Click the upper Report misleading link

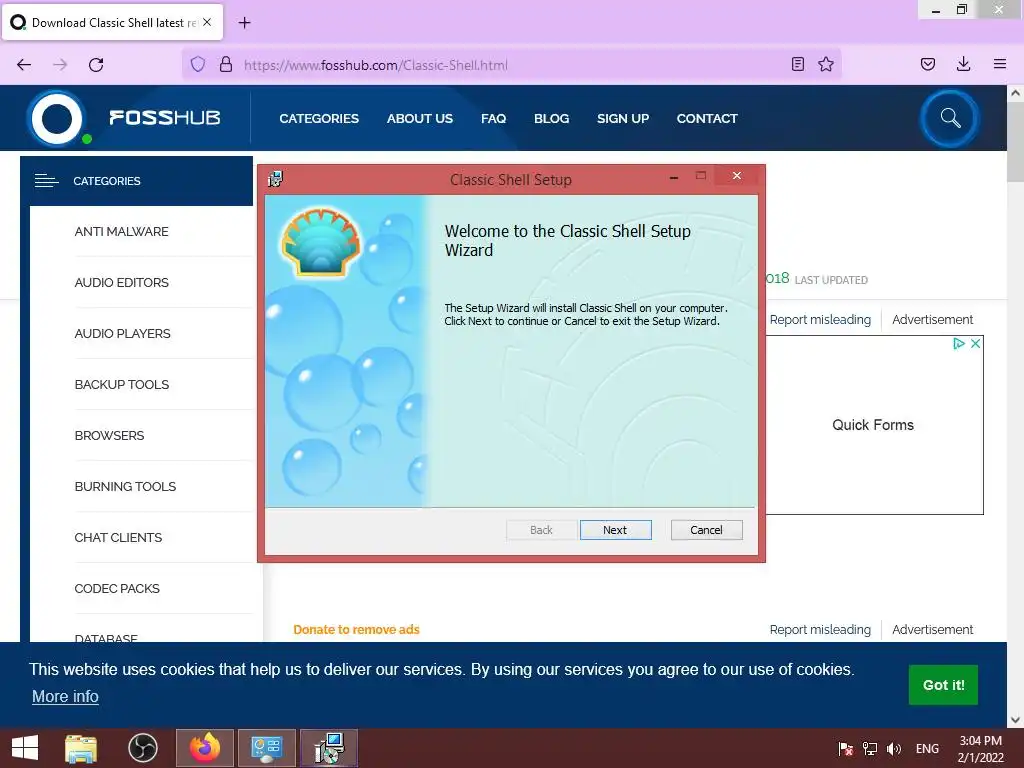[x=820, y=319]
